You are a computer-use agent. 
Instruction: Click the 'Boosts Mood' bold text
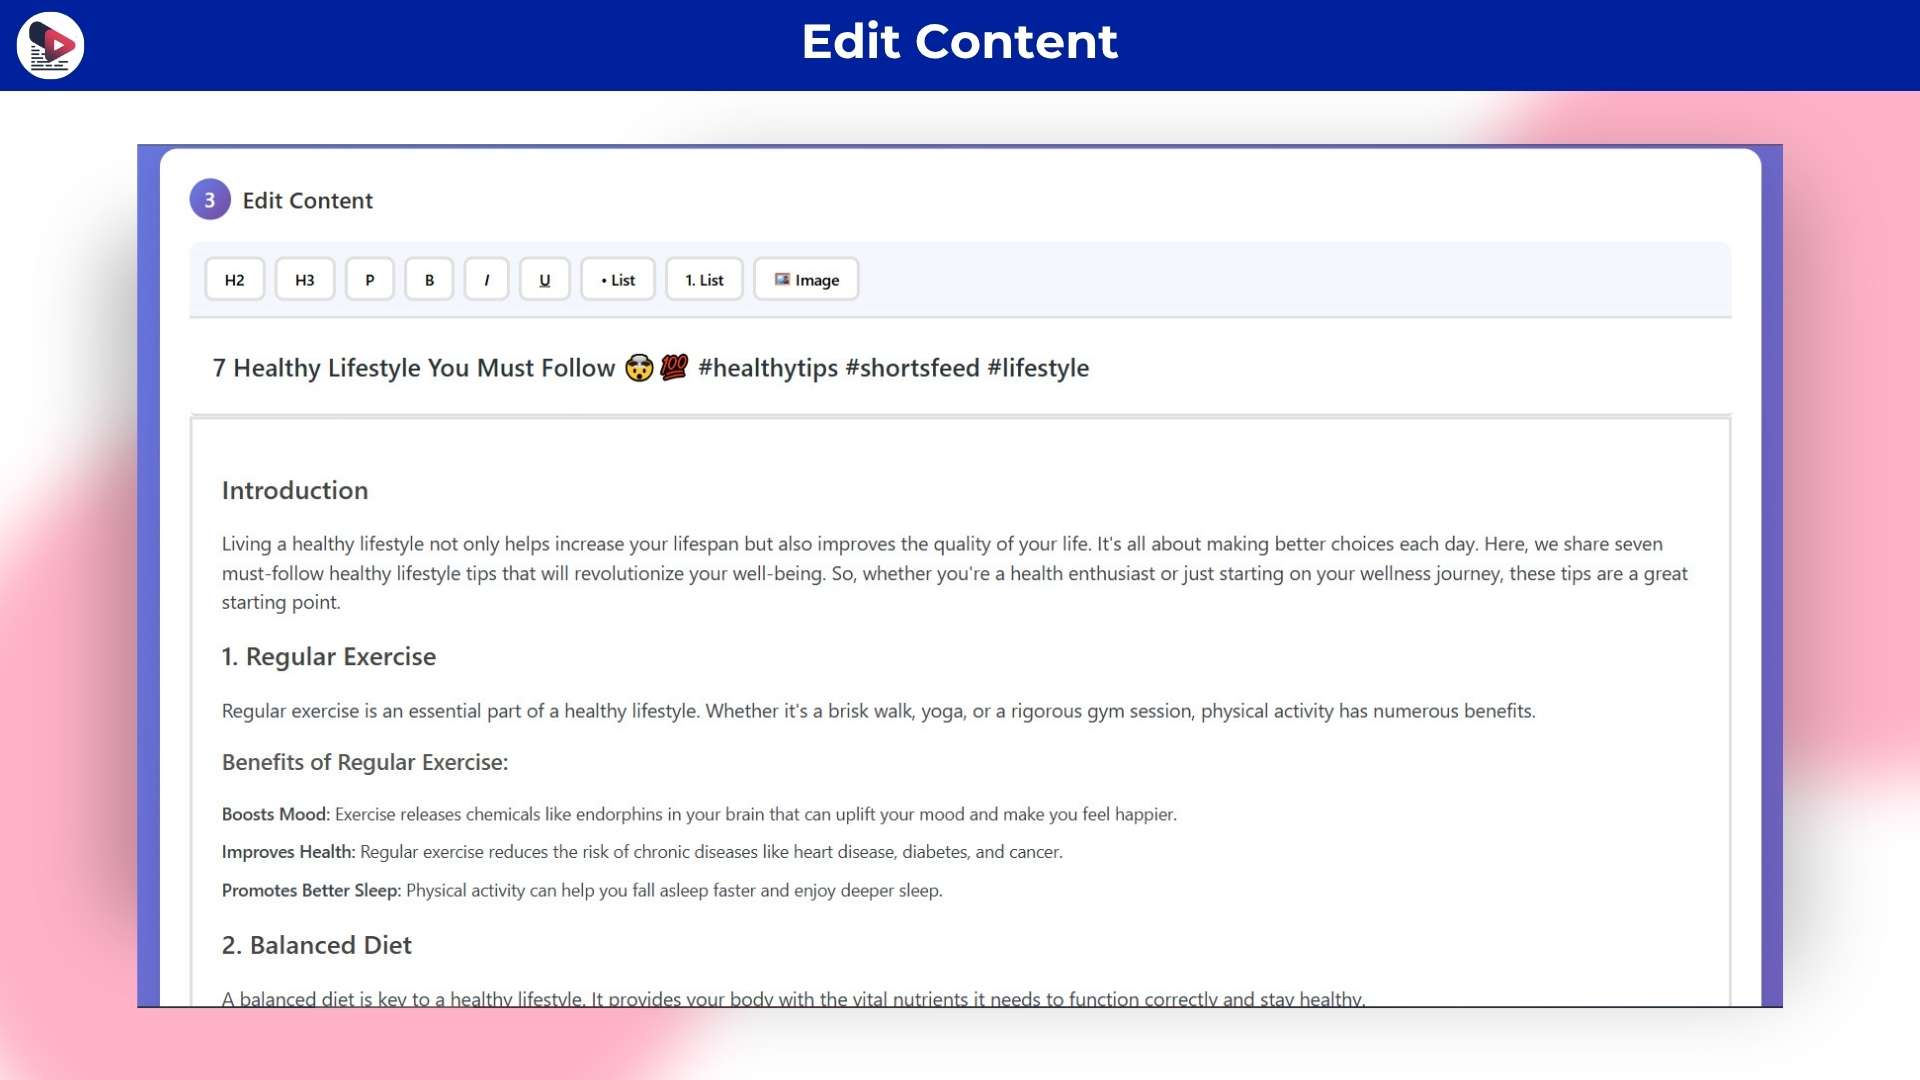pyautogui.click(x=275, y=814)
